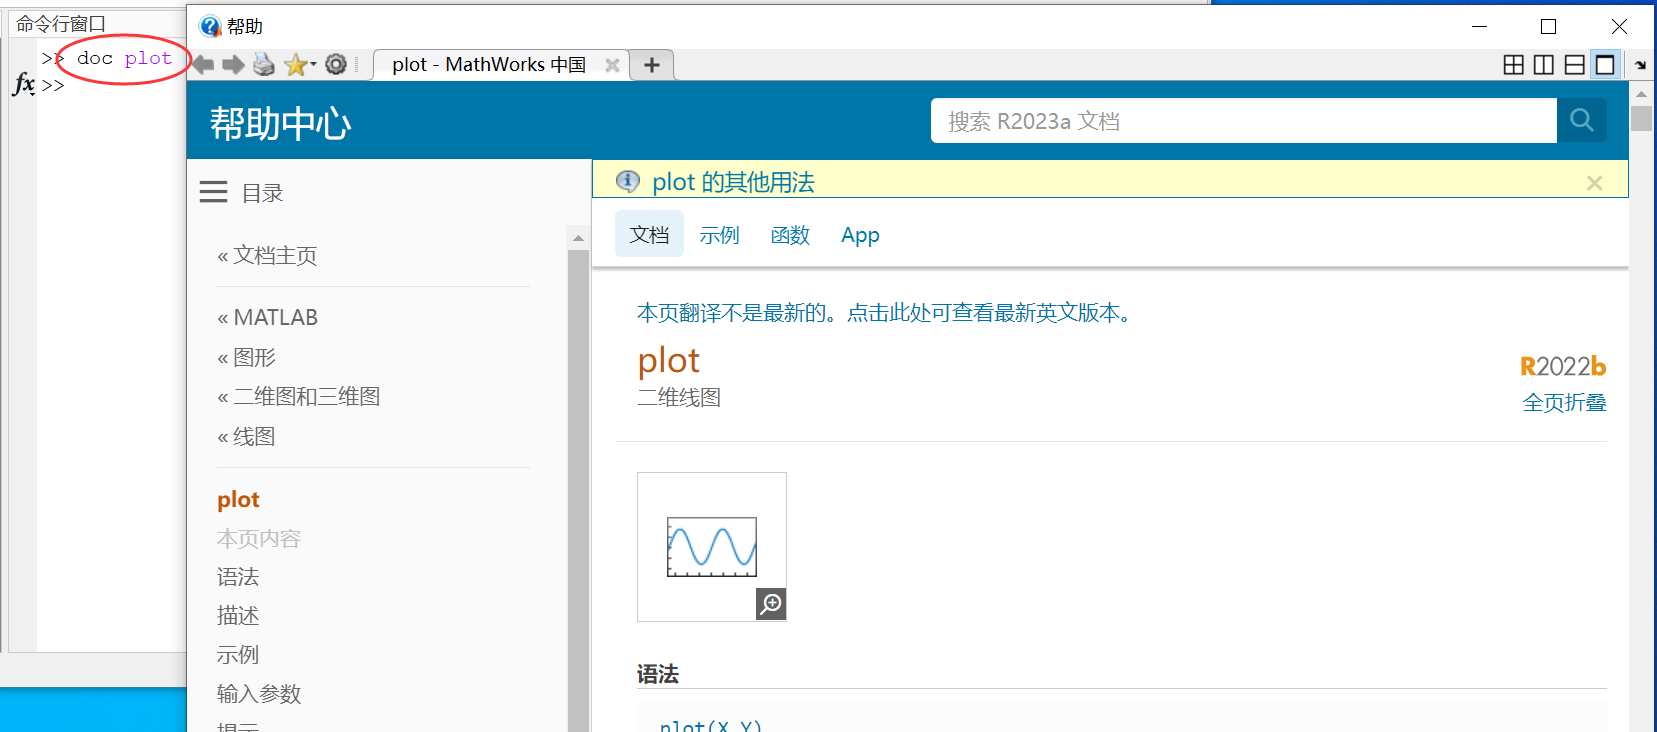Image resolution: width=1657 pixels, height=732 pixels.
Task: Jump to 输入参数 section from sidebar
Action: (x=259, y=694)
